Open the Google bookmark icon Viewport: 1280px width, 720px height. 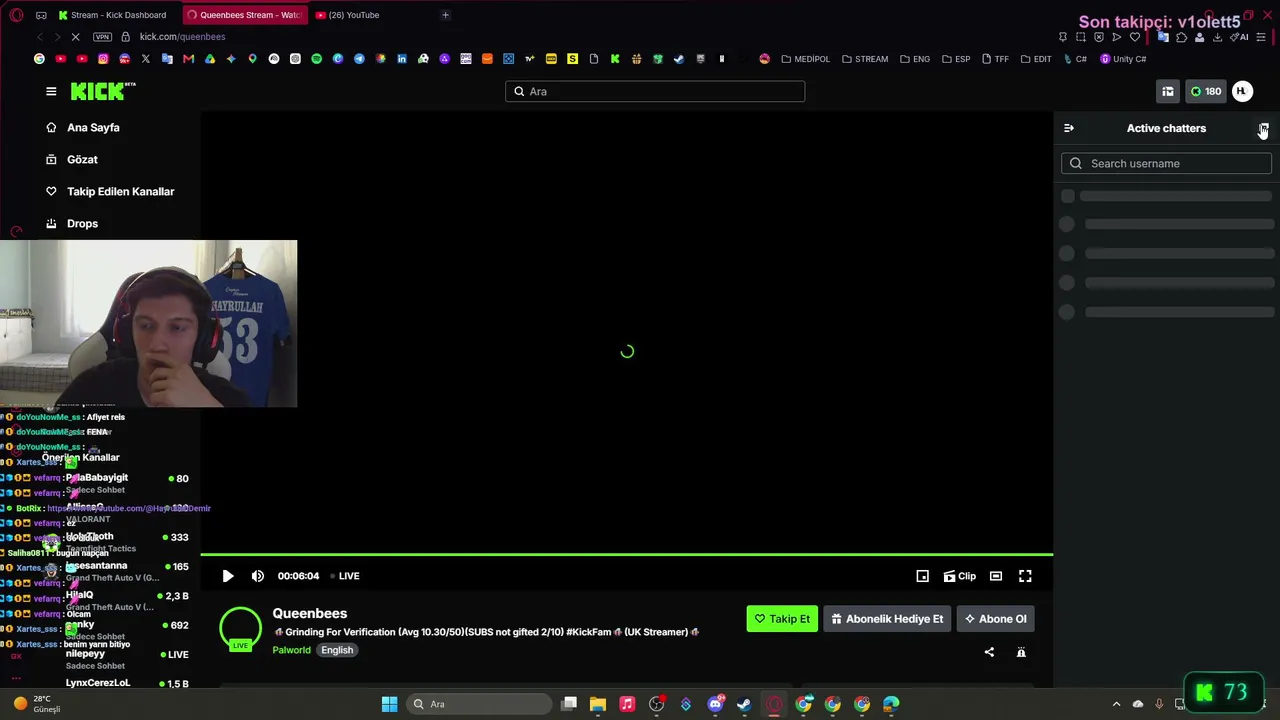[39, 59]
